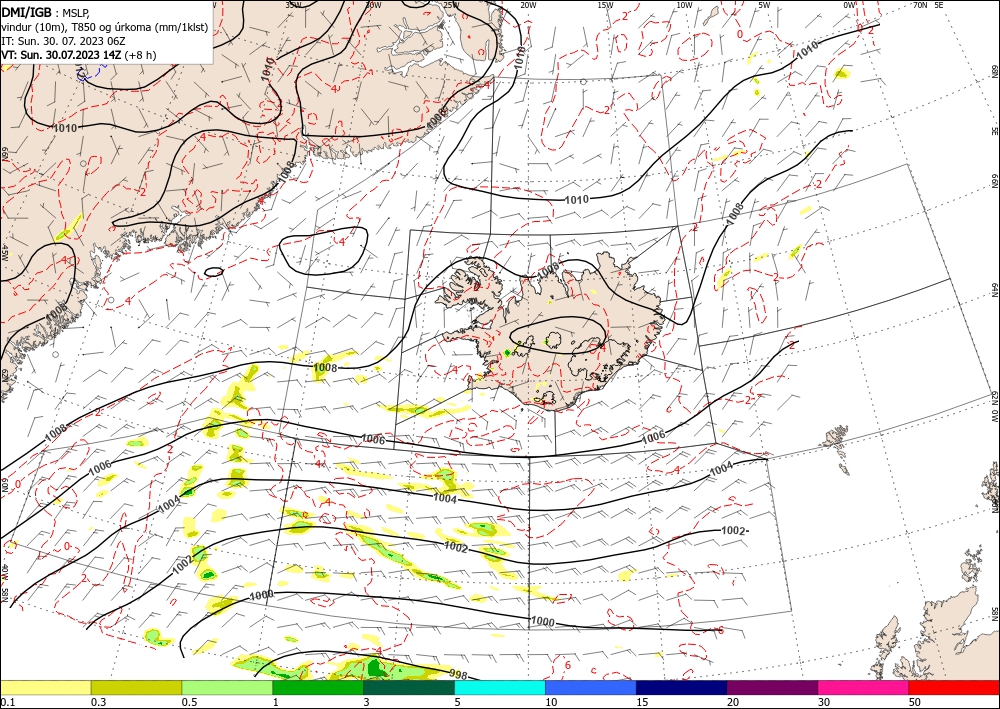The image size is (1000, 709).
Task: Click the 10W longitude label
Action: [x=684, y=5]
